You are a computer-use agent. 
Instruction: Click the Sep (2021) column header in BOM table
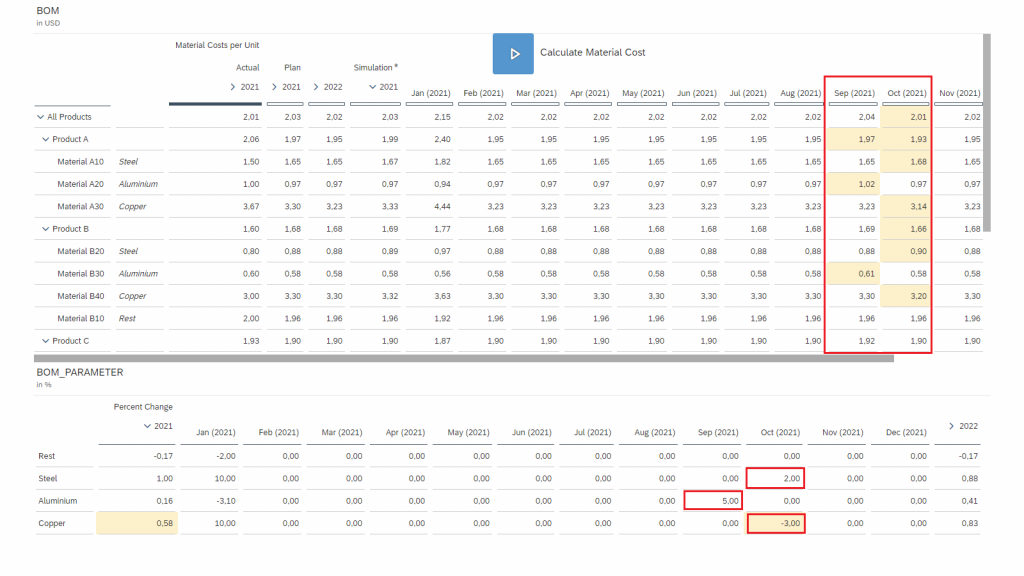[x=854, y=93]
